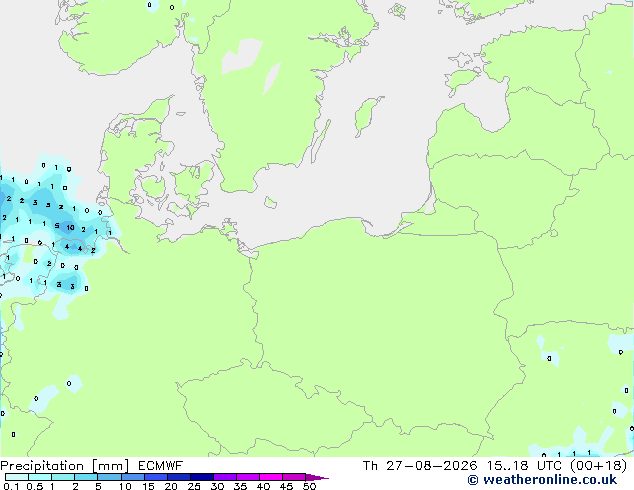Viewport: 634px width, 490px height.
Task: Pick the 15–20 mm legend swatch
Action: pos(155,477)
